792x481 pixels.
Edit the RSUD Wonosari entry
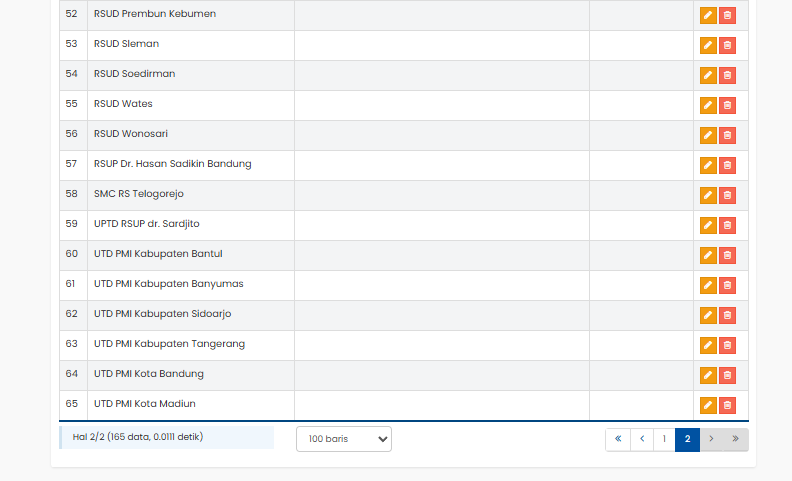[x=708, y=135]
